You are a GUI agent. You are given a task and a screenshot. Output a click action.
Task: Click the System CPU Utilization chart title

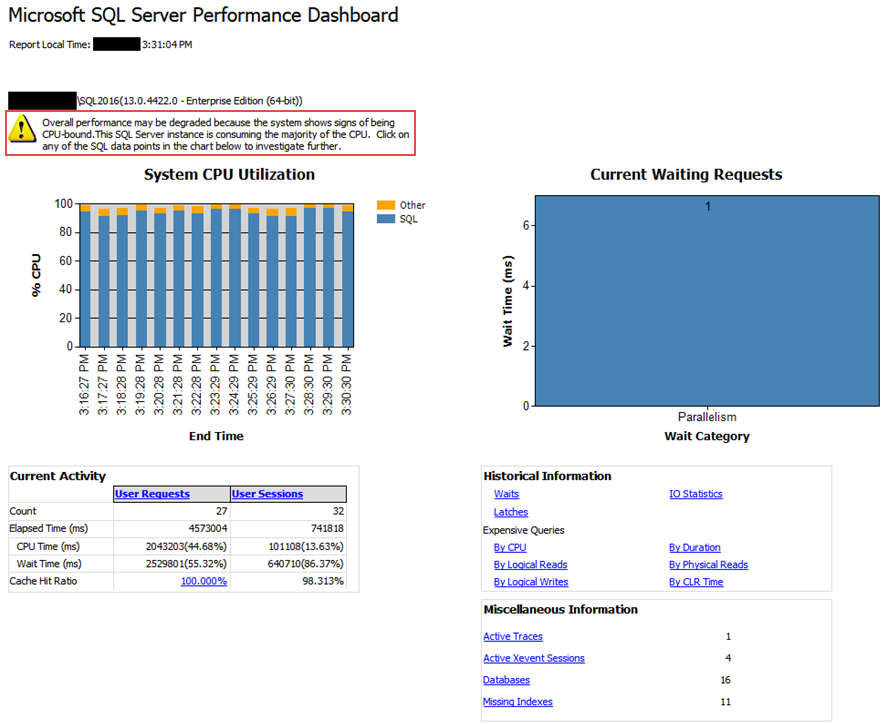tap(229, 174)
